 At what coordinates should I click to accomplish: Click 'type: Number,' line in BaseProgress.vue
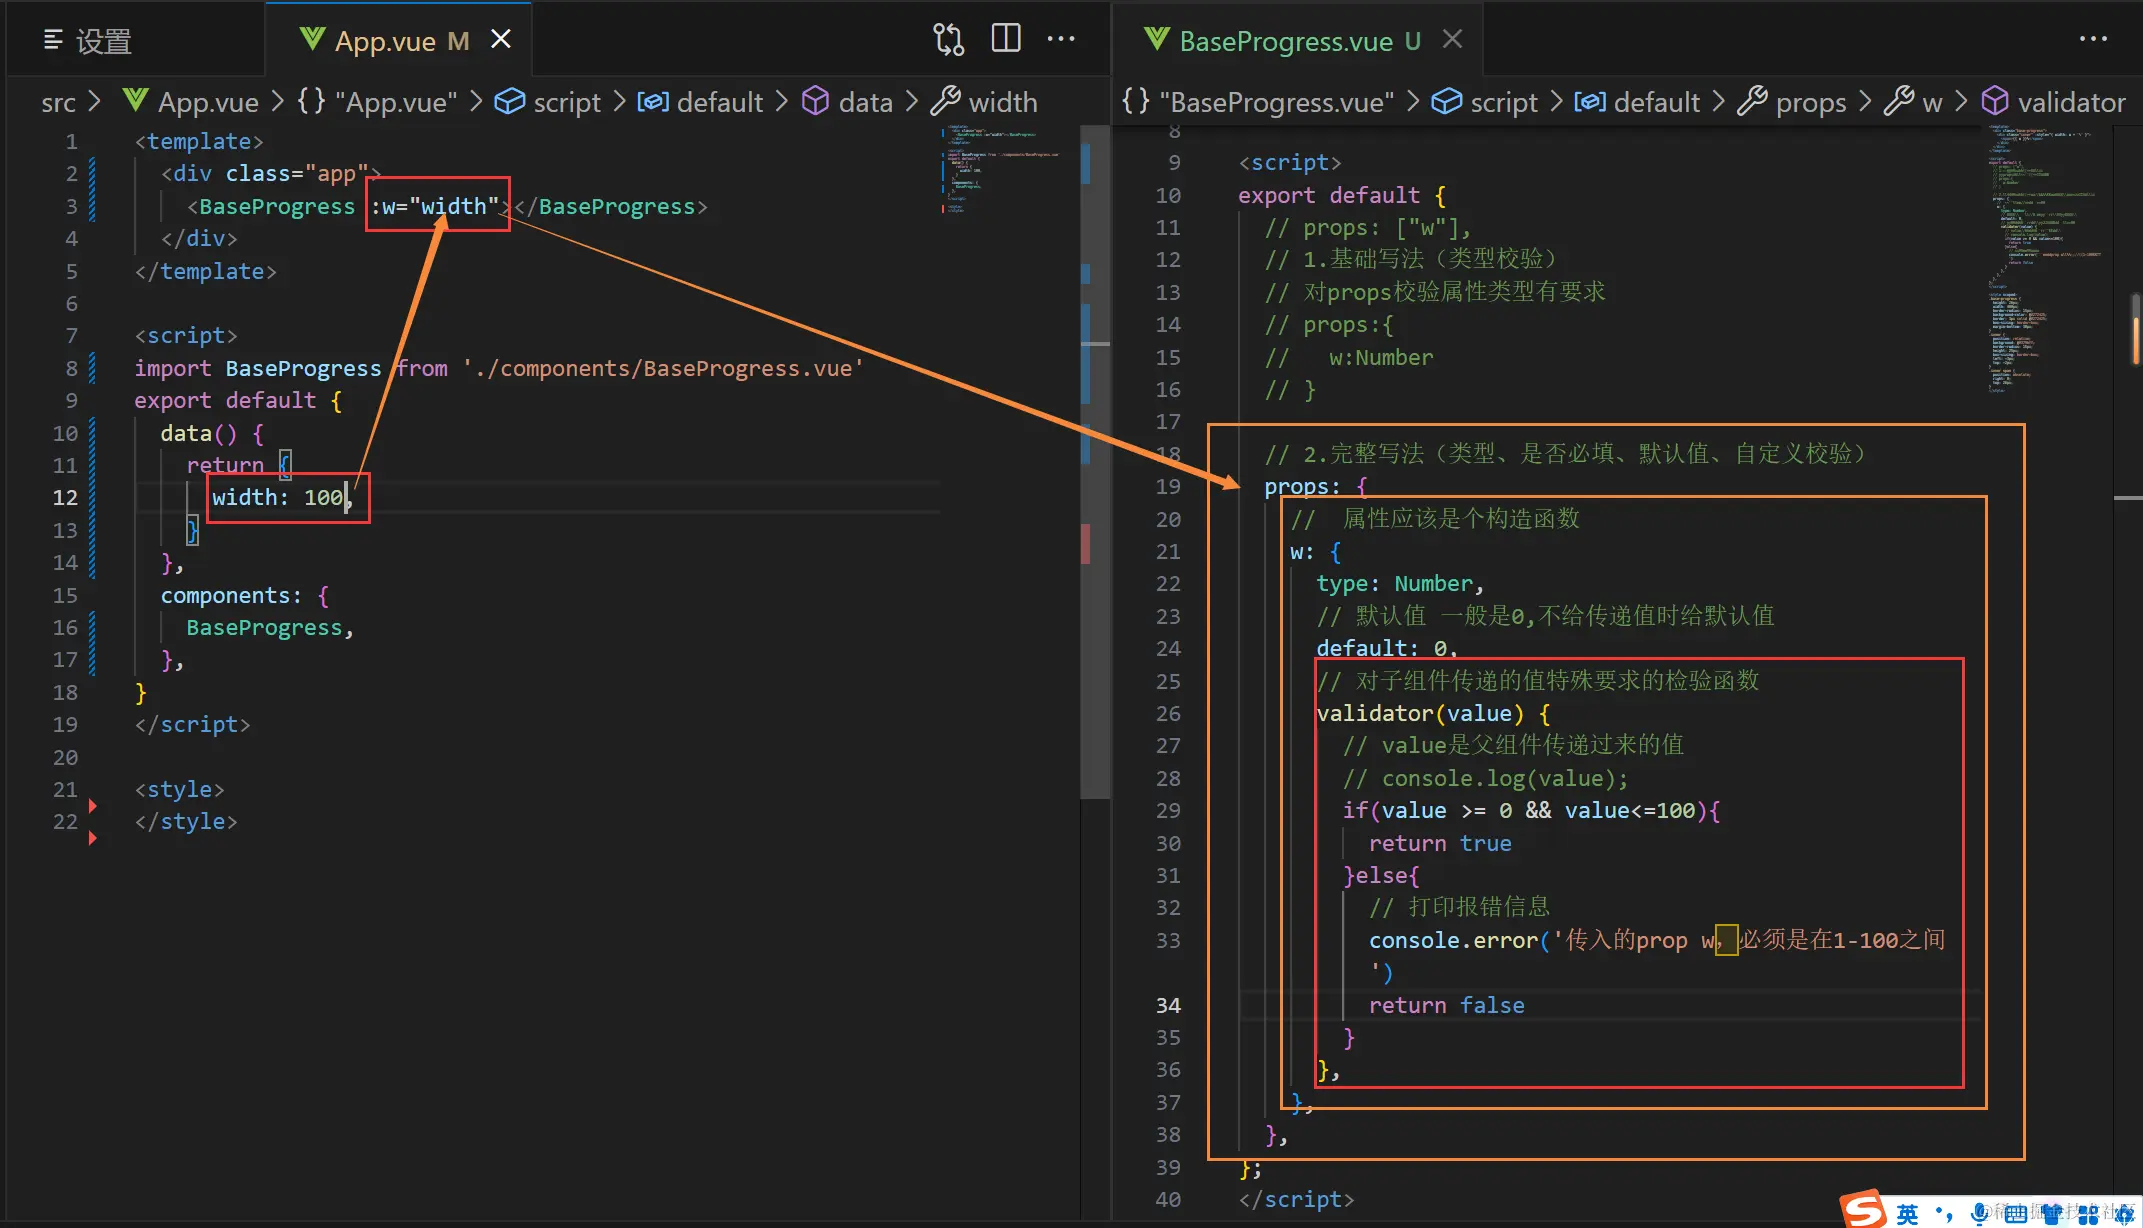click(x=1400, y=583)
